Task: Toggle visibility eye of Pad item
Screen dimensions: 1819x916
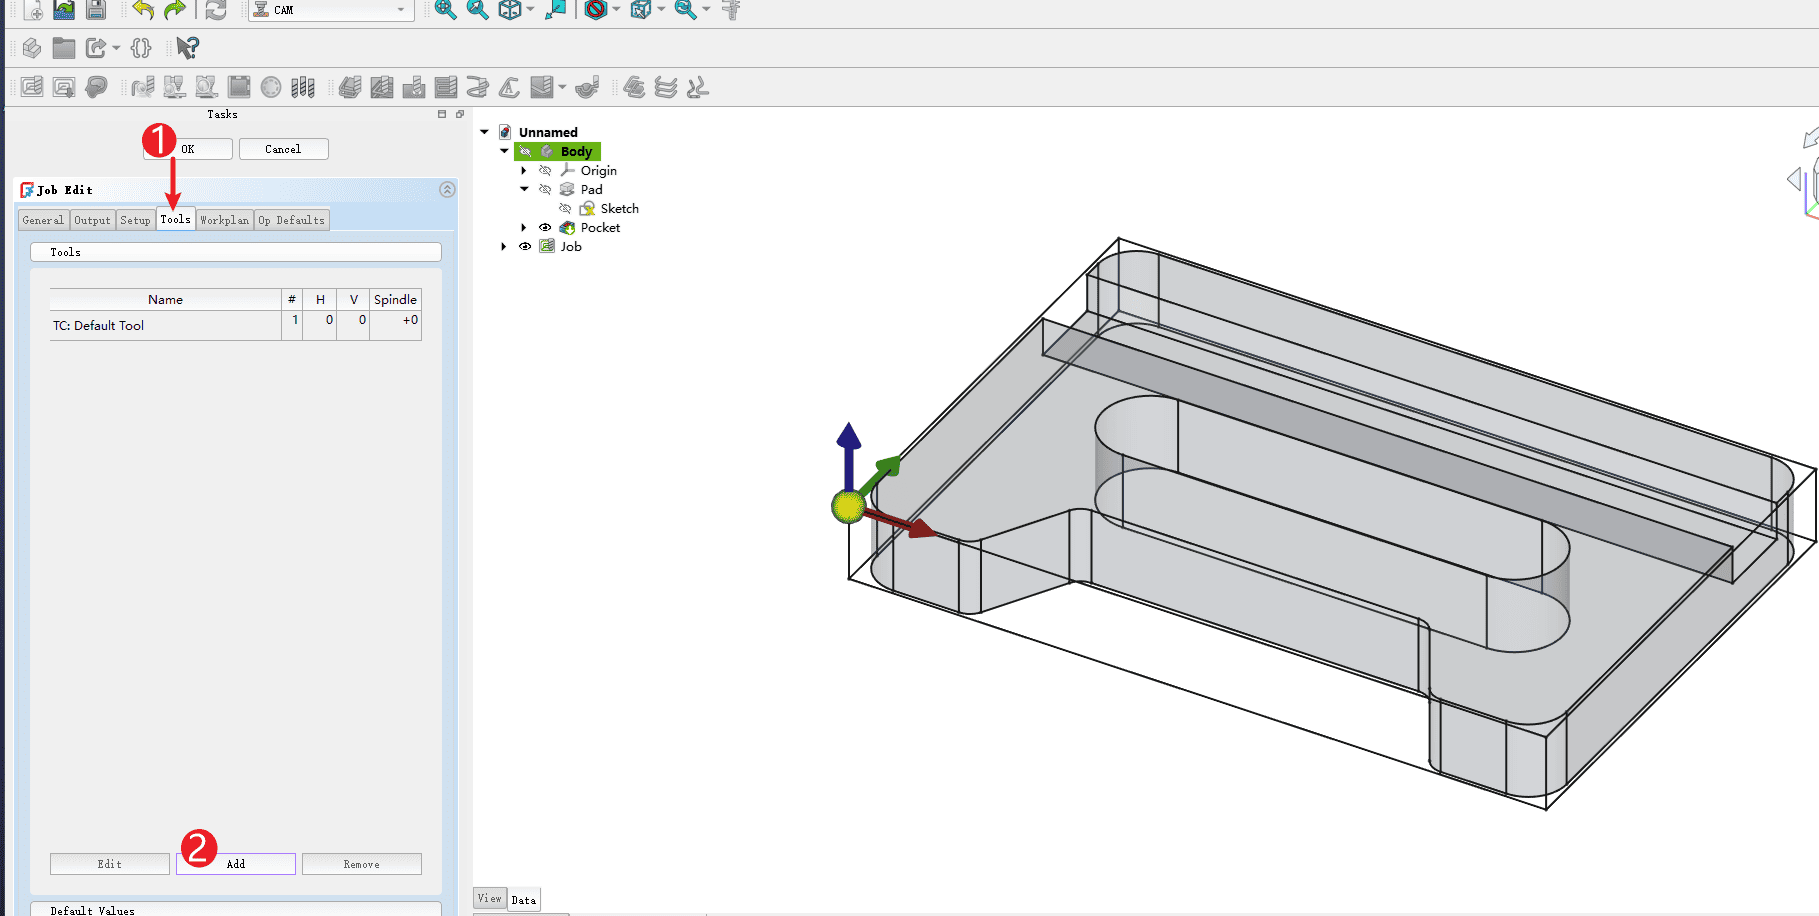Action: pyautogui.click(x=545, y=189)
